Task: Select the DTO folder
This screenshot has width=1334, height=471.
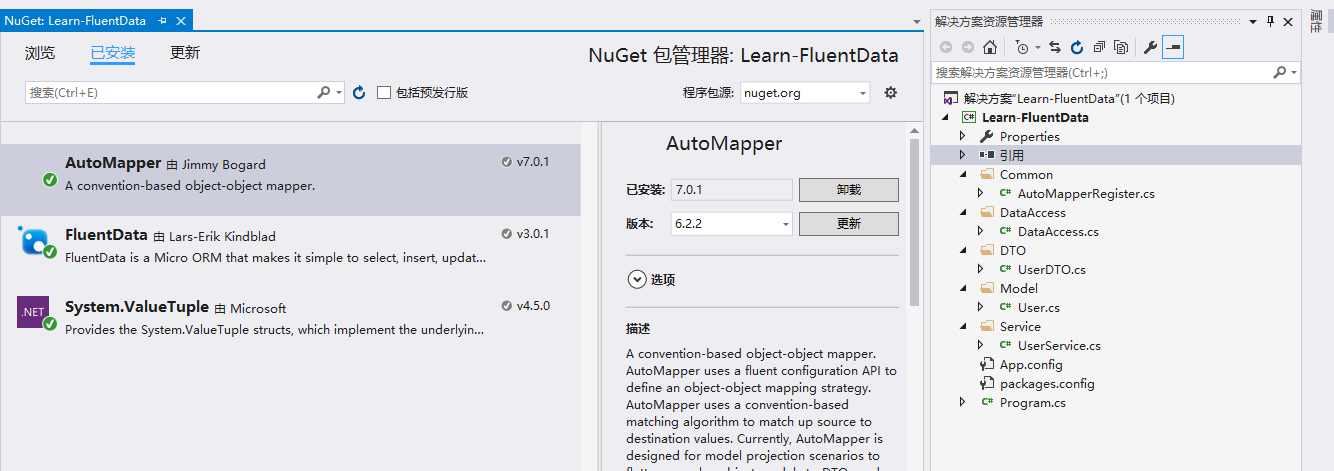Action: 1013,250
